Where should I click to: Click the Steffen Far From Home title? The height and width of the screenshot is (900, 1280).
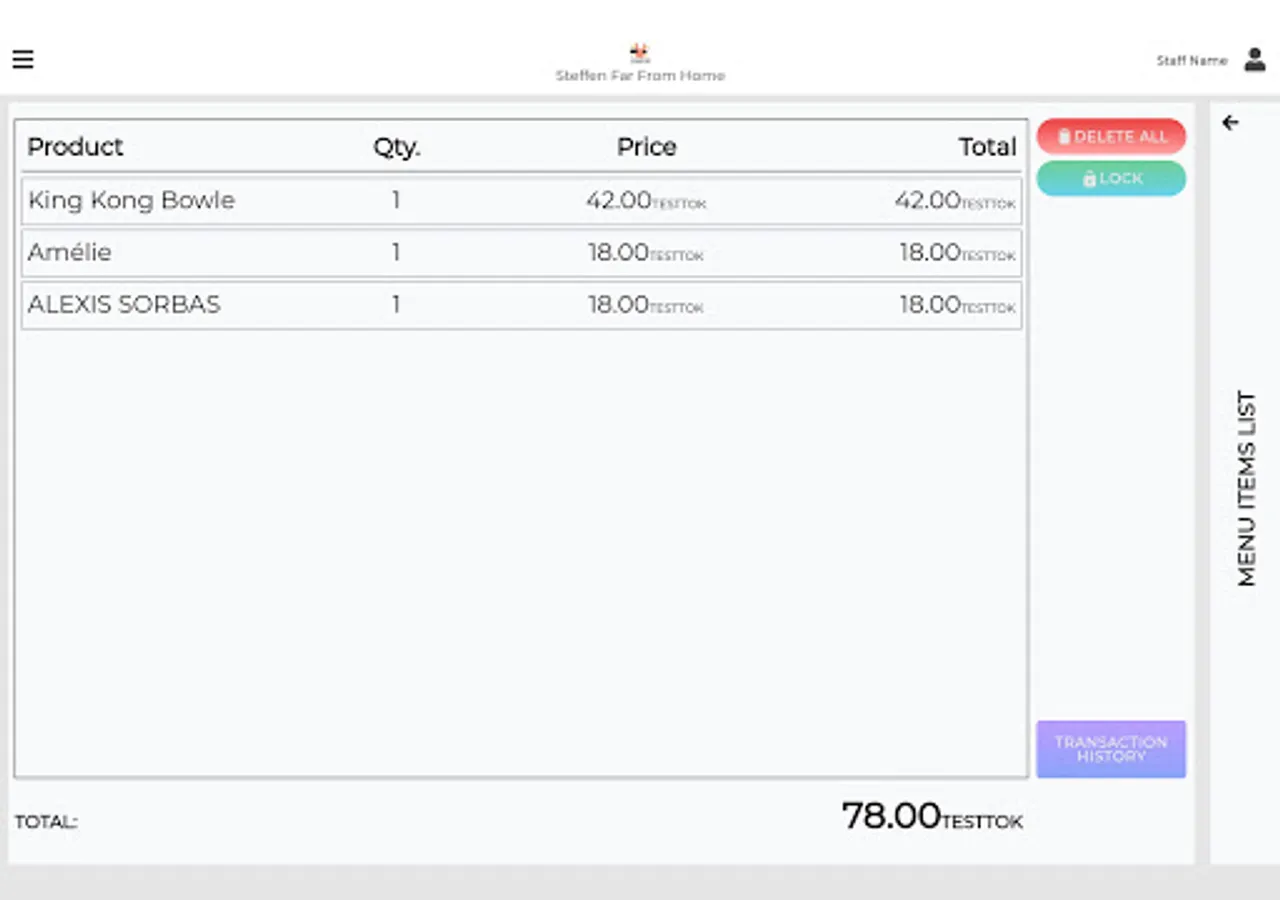pos(640,76)
